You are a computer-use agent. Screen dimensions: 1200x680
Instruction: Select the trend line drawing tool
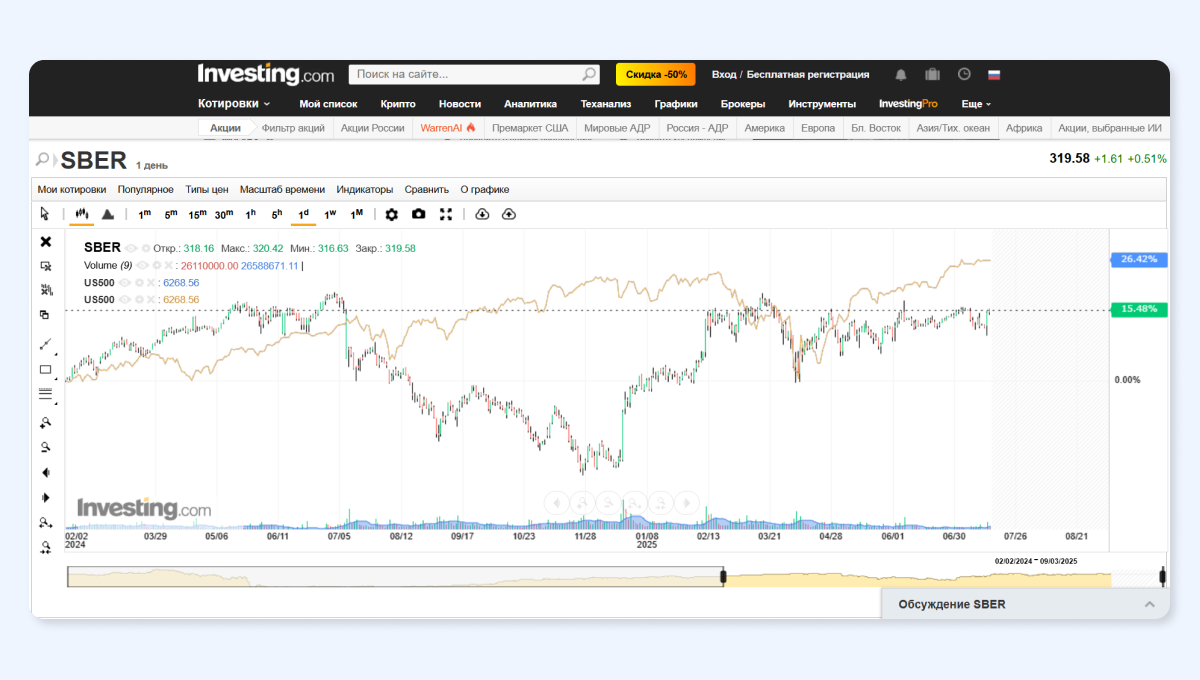pyautogui.click(x=45, y=344)
